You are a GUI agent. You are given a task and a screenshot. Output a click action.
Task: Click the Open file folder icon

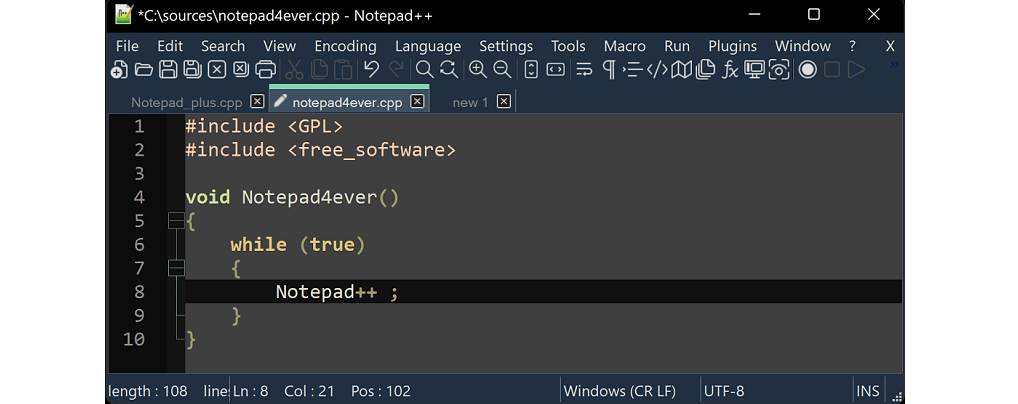point(143,69)
